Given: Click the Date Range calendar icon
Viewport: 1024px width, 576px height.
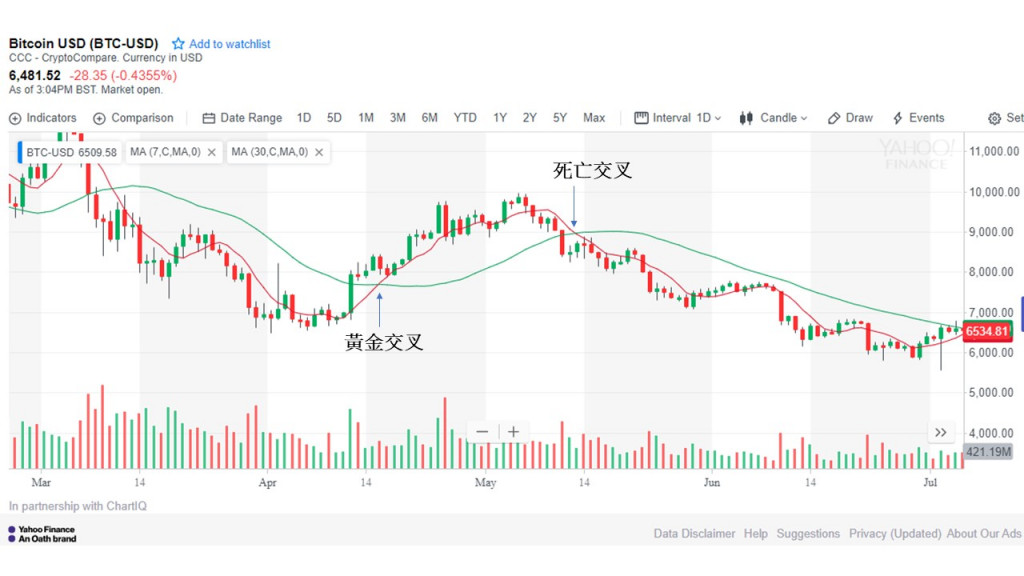Looking at the screenshot, I should (x=208, y=118).
